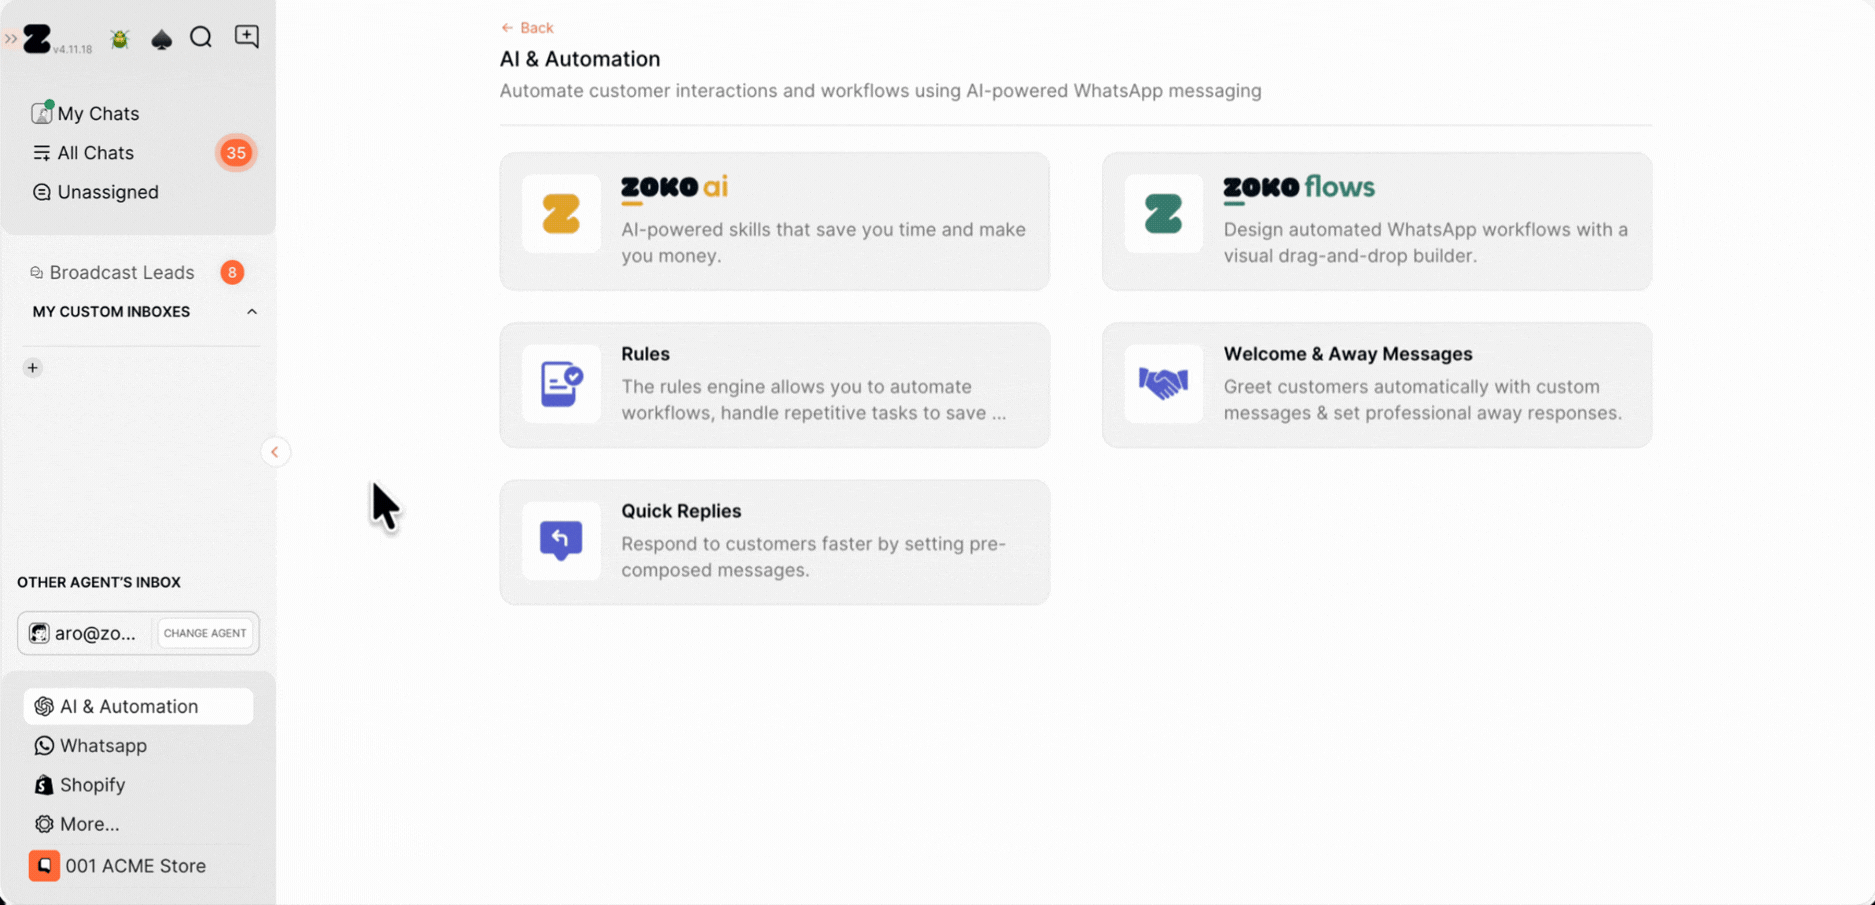
Task: Click the Whatsapp logo icon
Action: coord(44,746)
